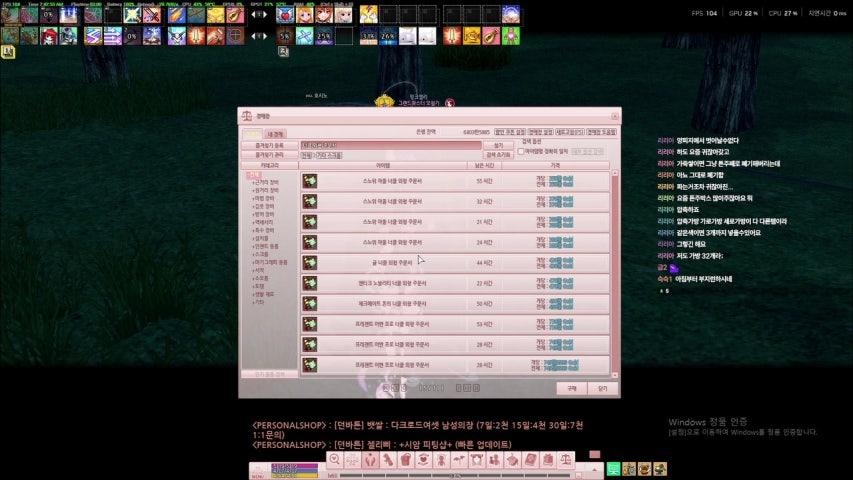This screenshot has width=853, height=480.
Task: Select the red-haired character icon in second hotbar row
Action: click(49, 36)
